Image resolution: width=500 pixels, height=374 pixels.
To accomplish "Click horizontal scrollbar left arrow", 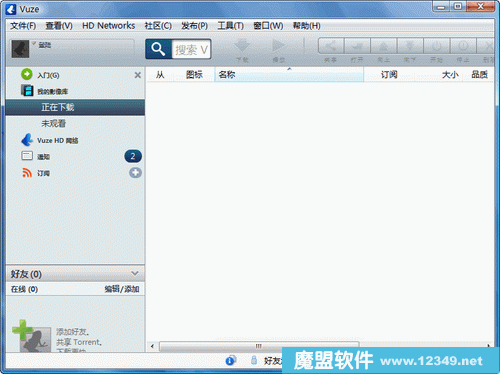I will coord(152,346).
